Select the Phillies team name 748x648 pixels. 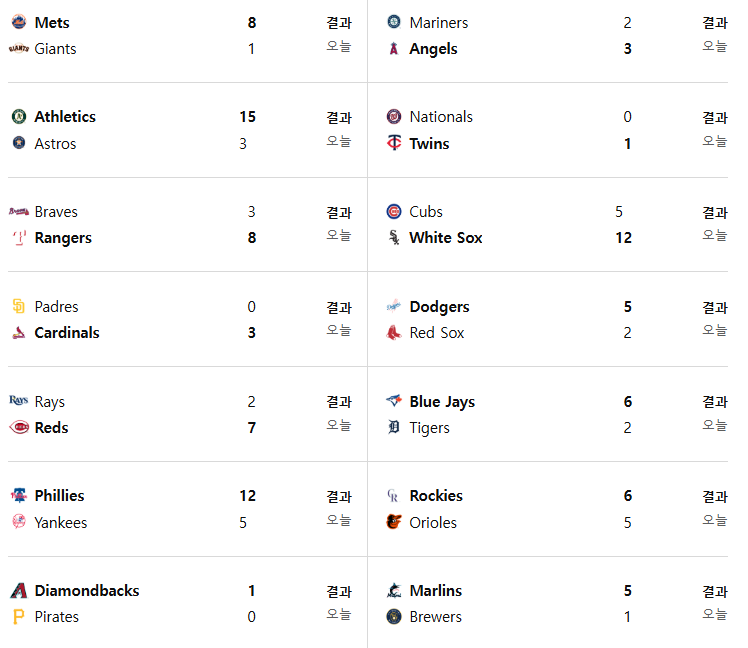60,496
